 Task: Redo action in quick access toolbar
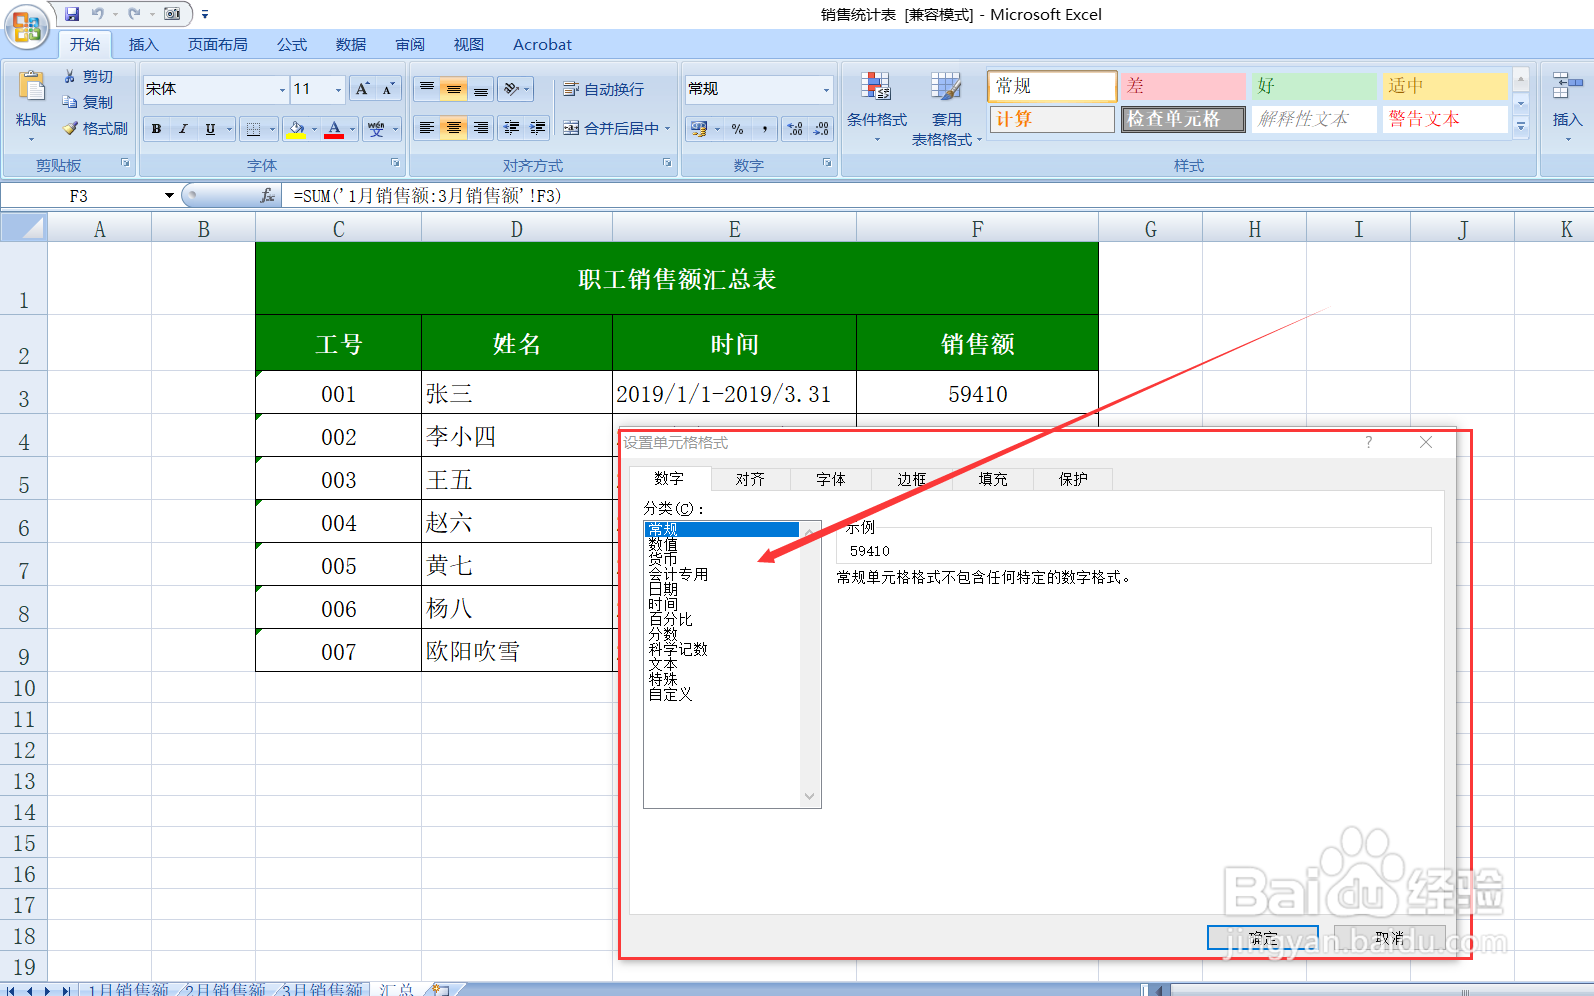(133, 14)
